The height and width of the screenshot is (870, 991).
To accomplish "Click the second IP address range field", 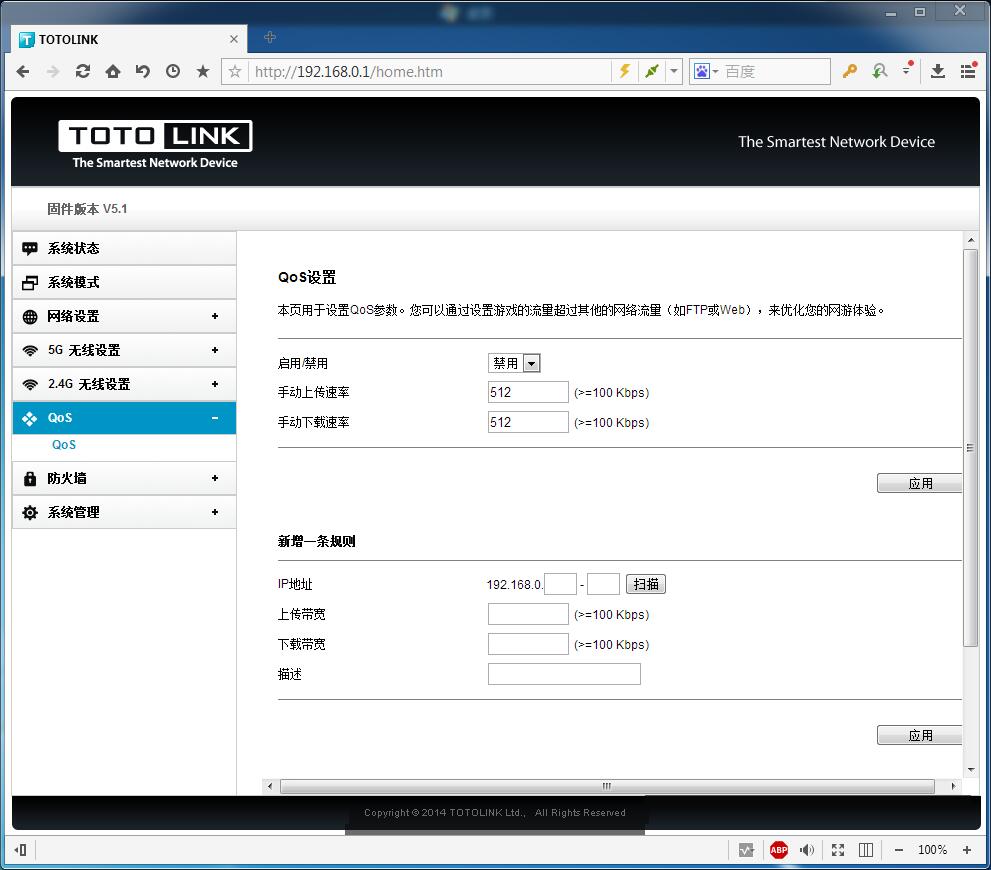I will click(604, 584).
